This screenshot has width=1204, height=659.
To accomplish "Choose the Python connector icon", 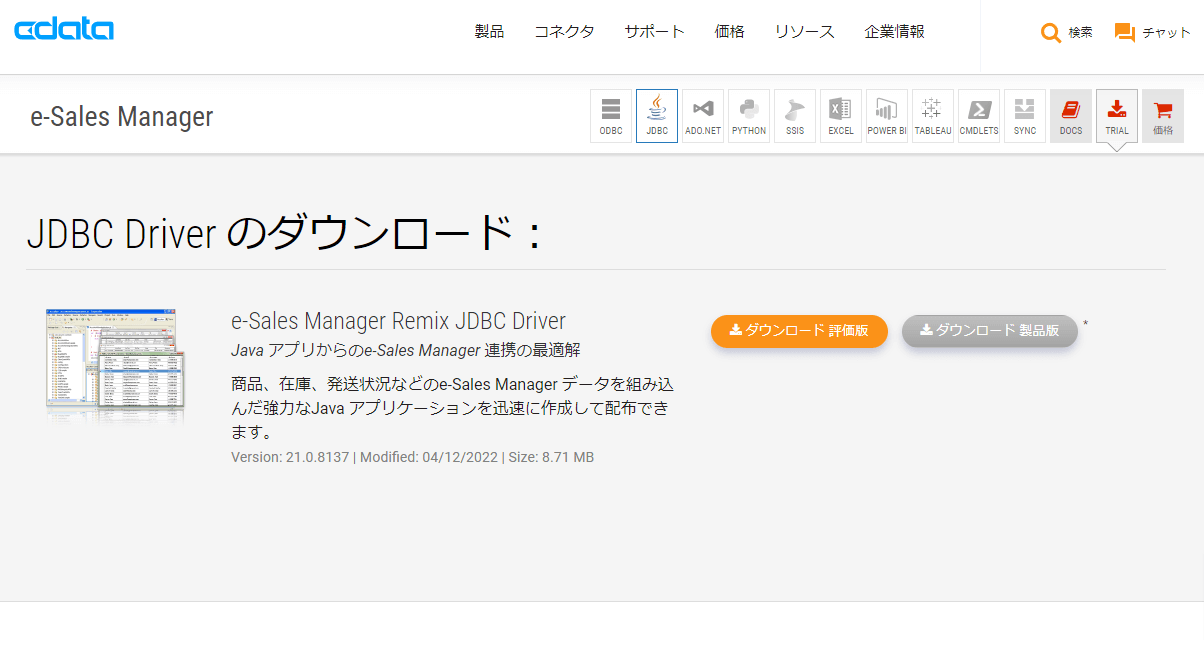I will [x=749, y=116].
